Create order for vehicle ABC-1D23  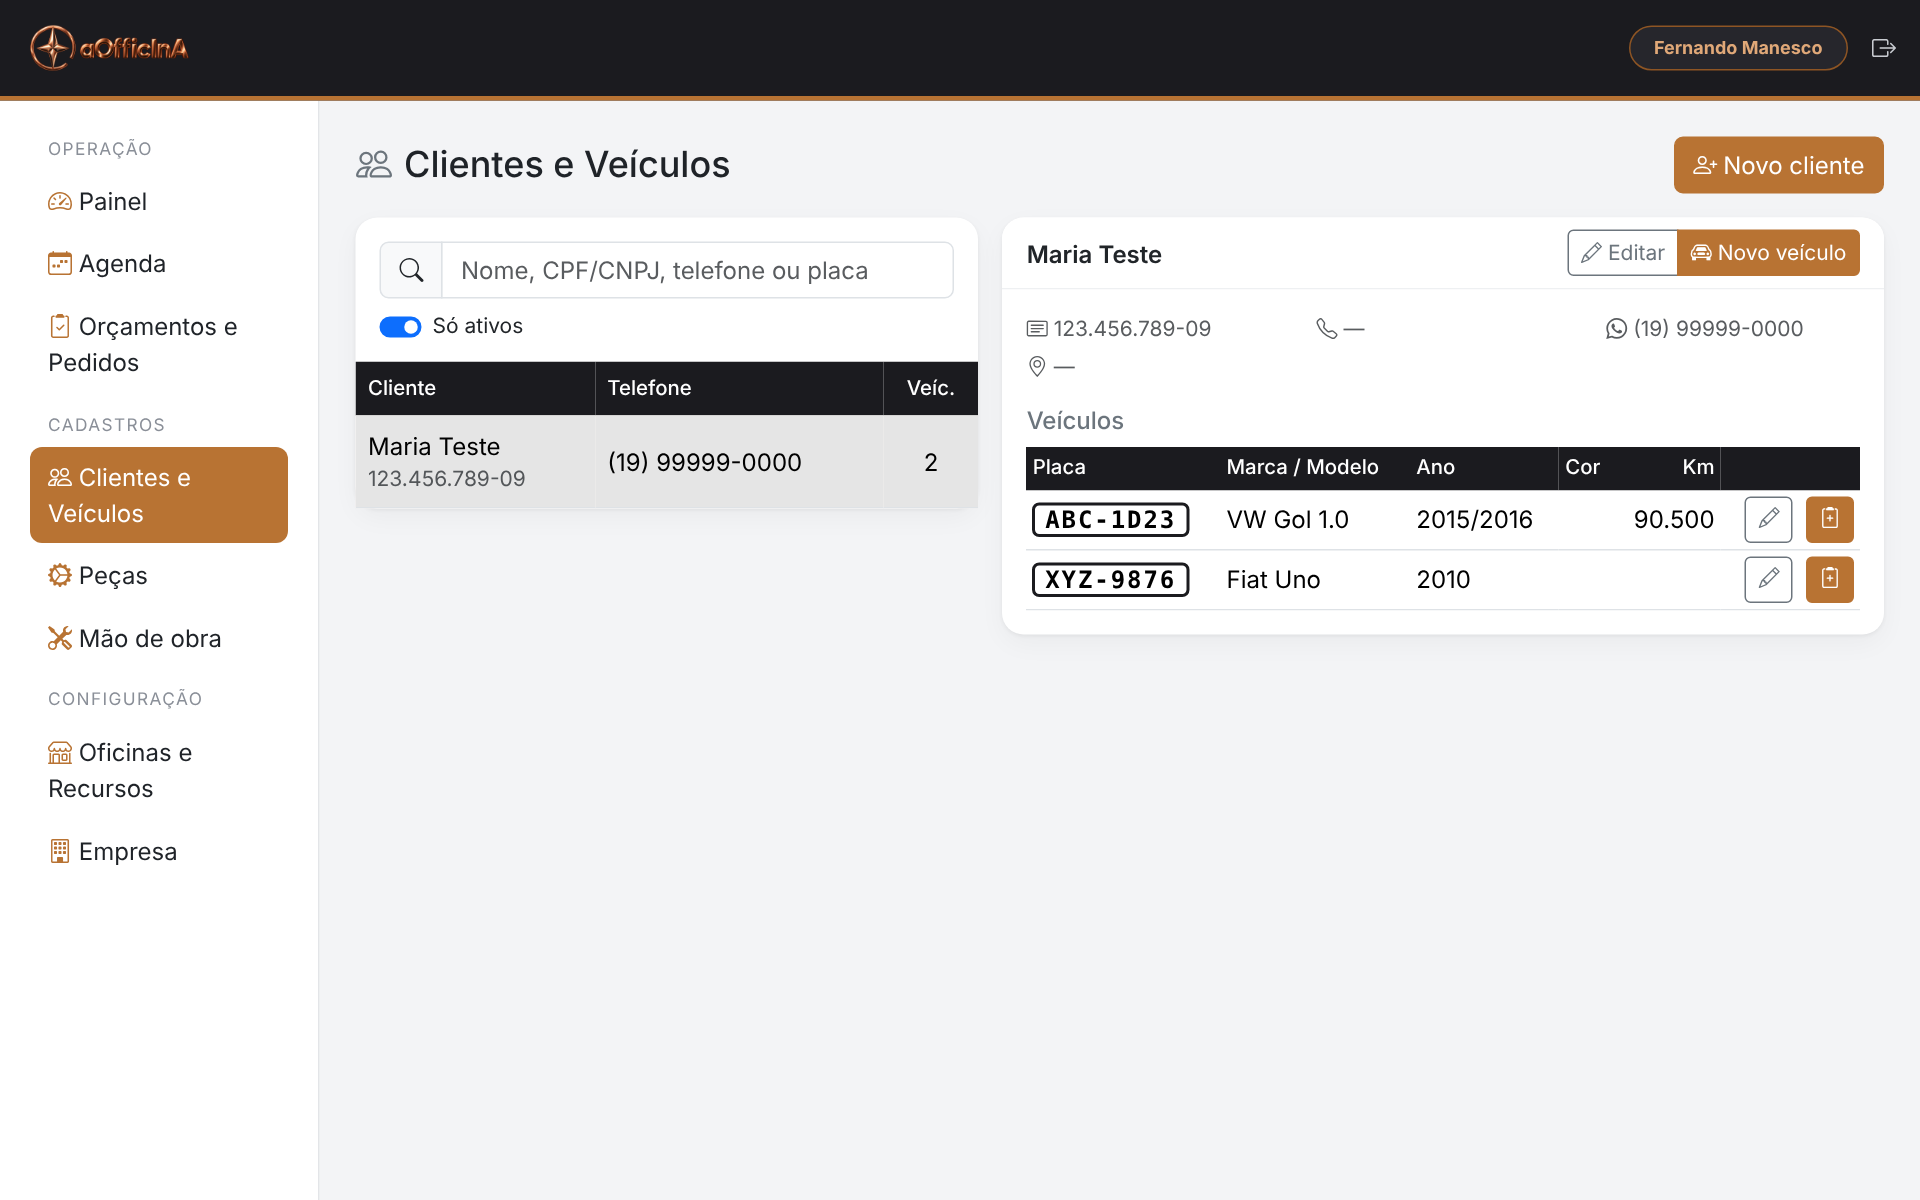click(1829, 519)
